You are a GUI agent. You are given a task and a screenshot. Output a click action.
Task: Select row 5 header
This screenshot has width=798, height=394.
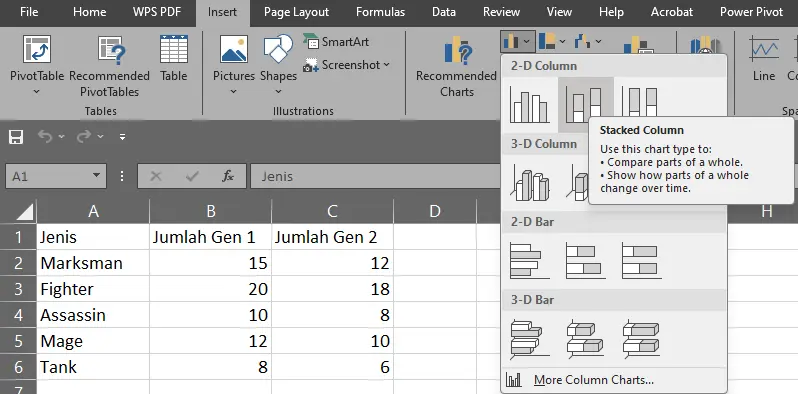(18, 341)
